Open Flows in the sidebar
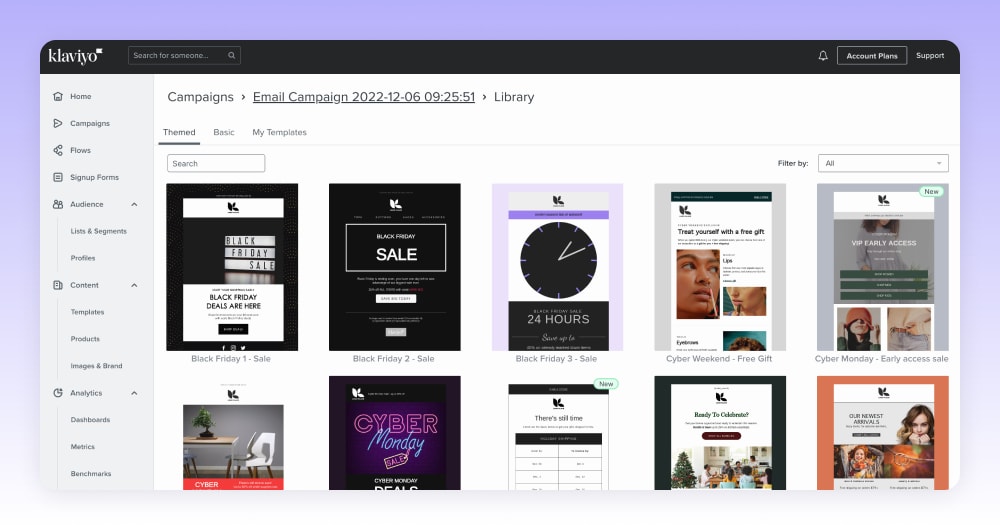1000x530 pixels. pos(80,151)
